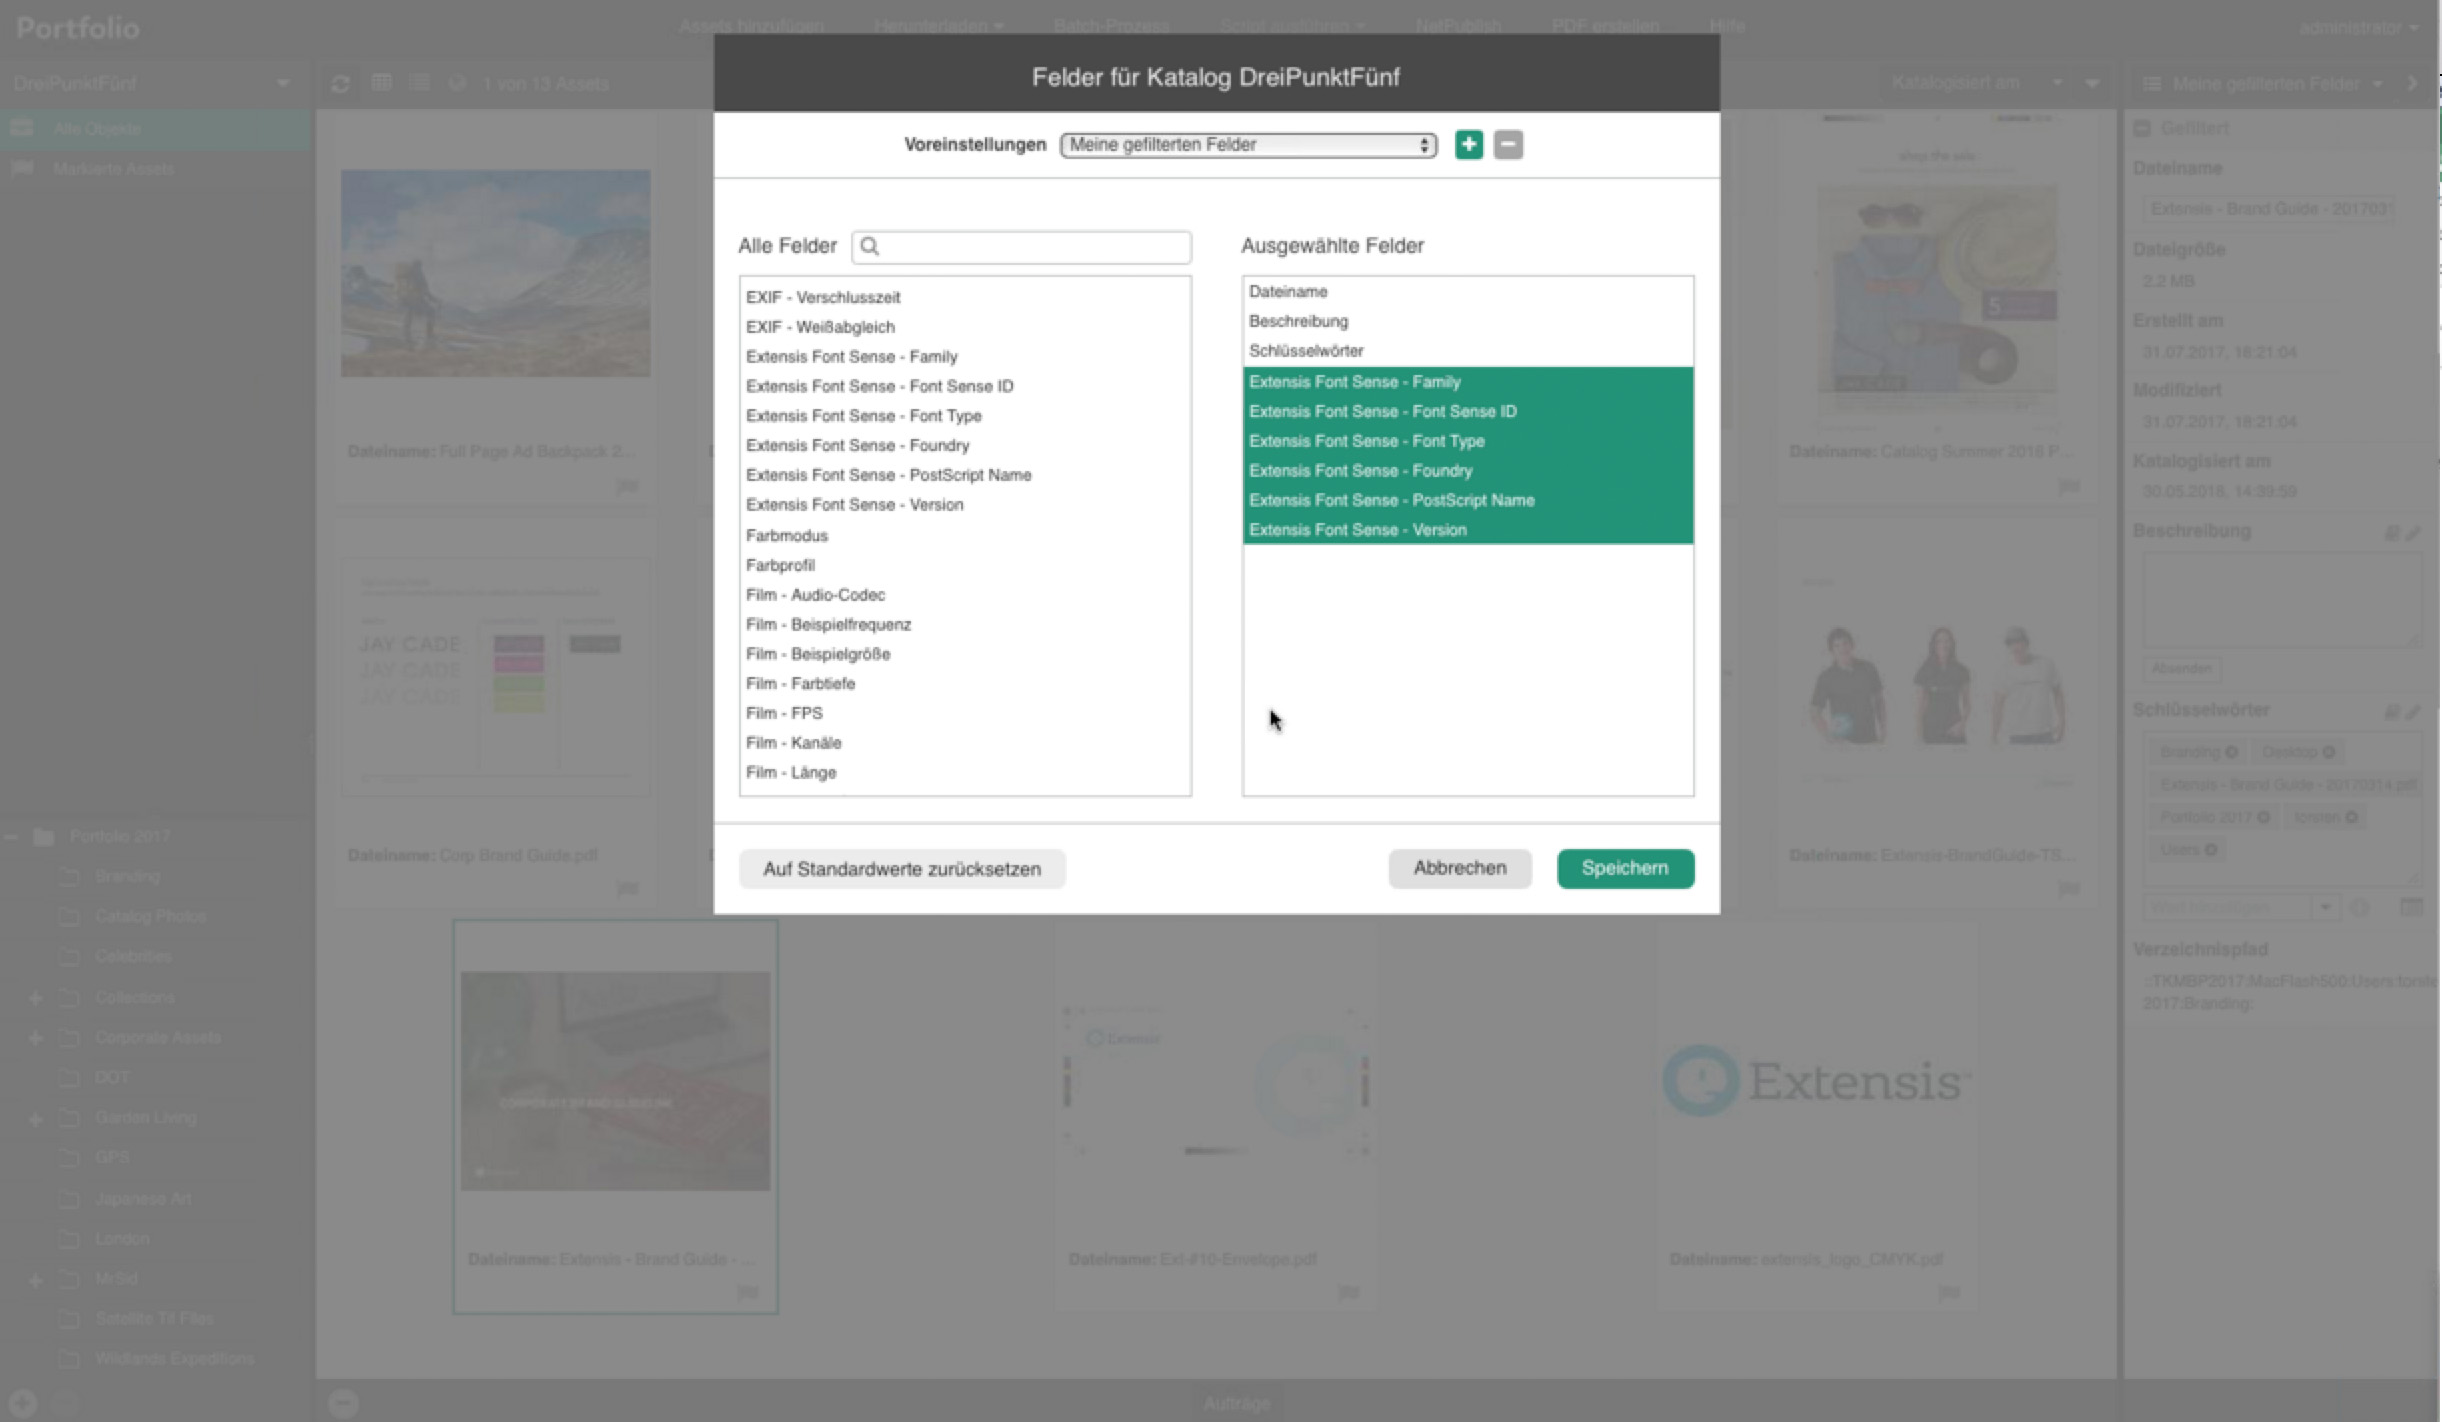Click the pencil edit icon beside Beschreibung
Viewport: 2442px width, 1422px height.
click(x=2413, y=532)
